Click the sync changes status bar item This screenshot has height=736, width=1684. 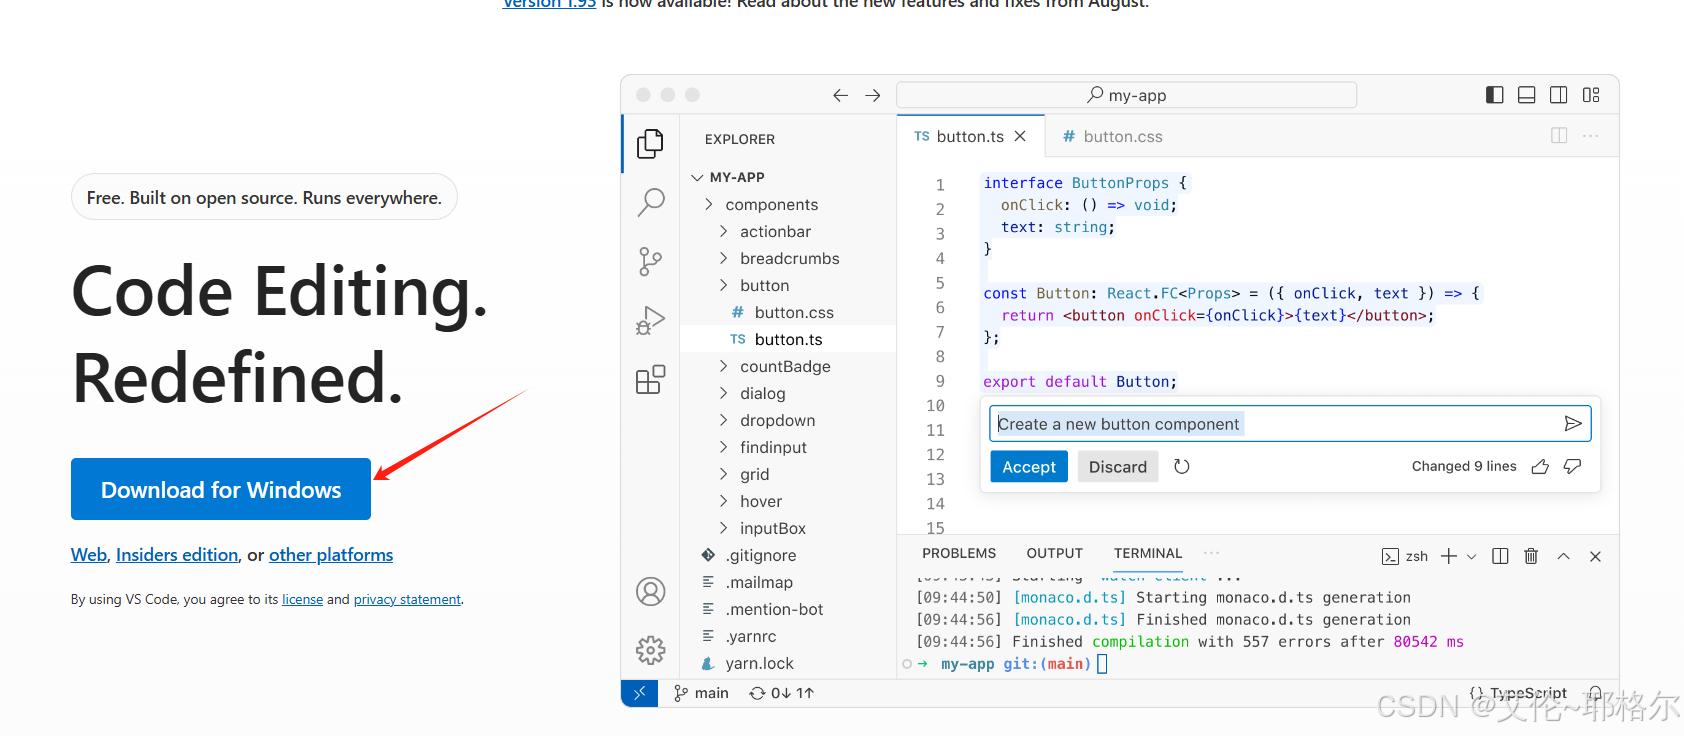782,693
